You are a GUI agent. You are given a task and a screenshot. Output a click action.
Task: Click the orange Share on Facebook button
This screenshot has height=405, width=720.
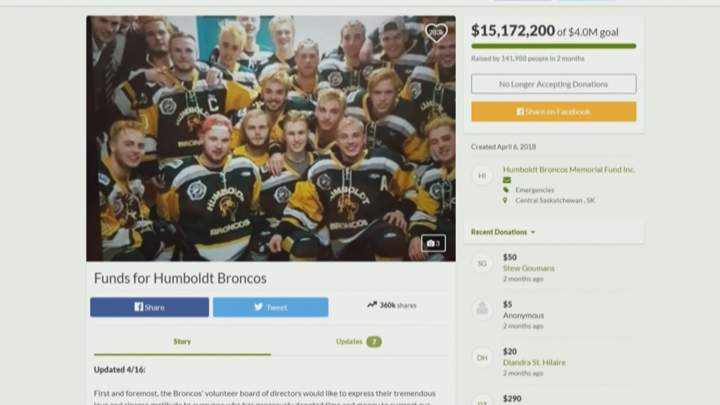(553, 112)
